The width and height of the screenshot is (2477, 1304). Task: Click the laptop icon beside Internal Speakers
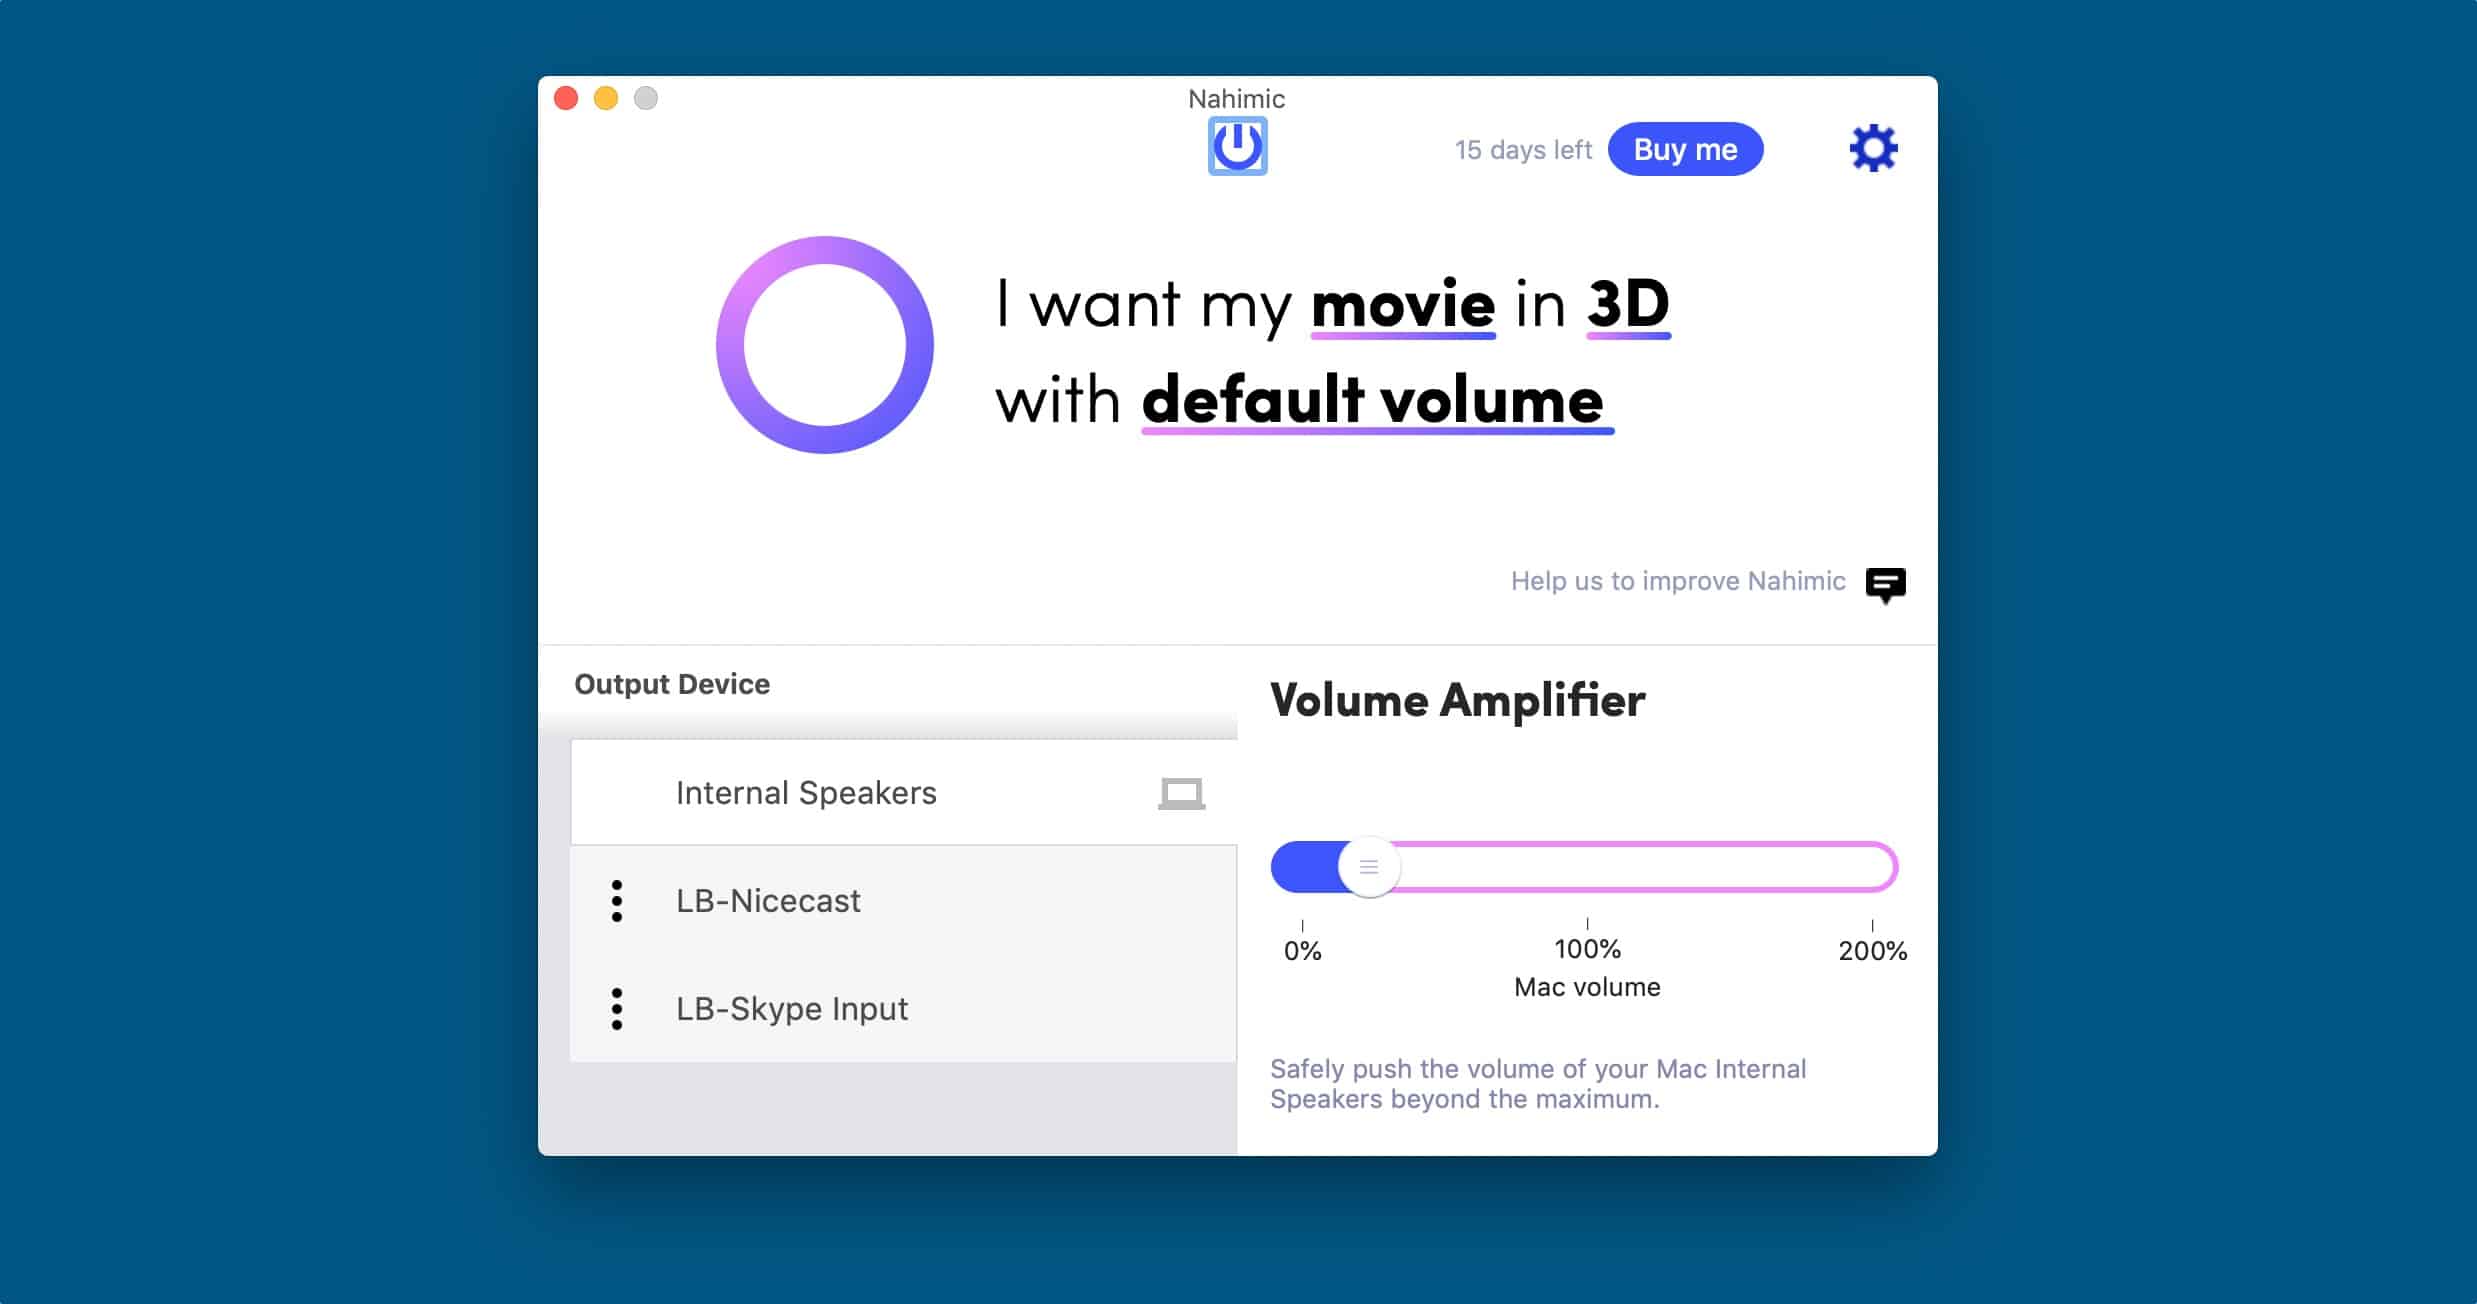tap(1181, 794)
